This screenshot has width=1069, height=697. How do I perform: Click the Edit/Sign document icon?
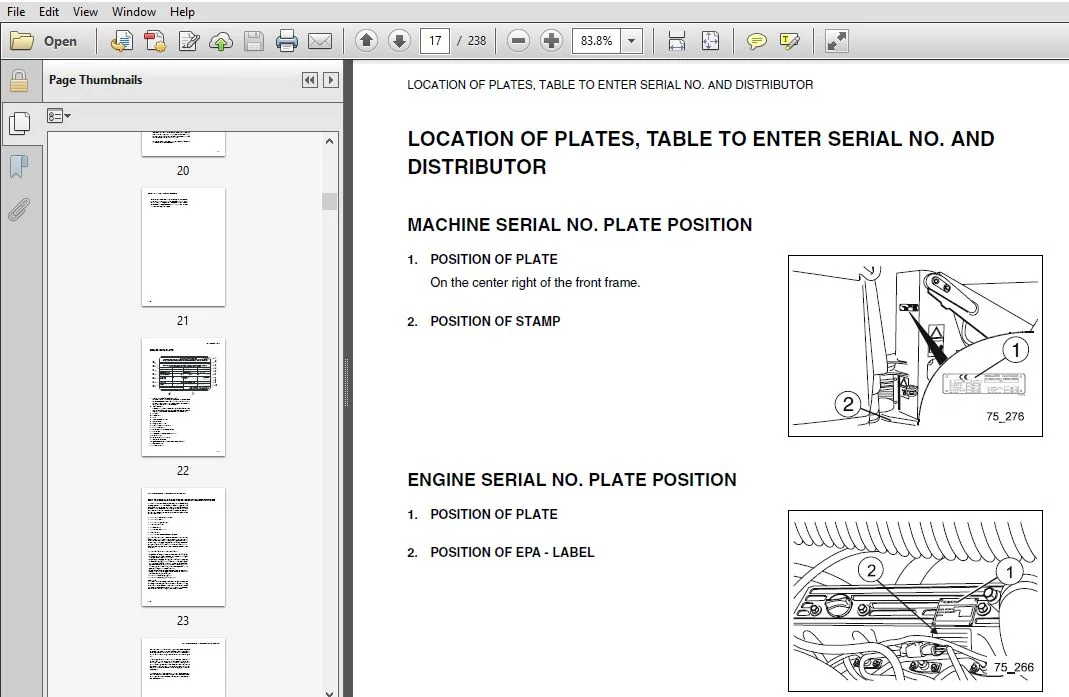pos(188,41)
